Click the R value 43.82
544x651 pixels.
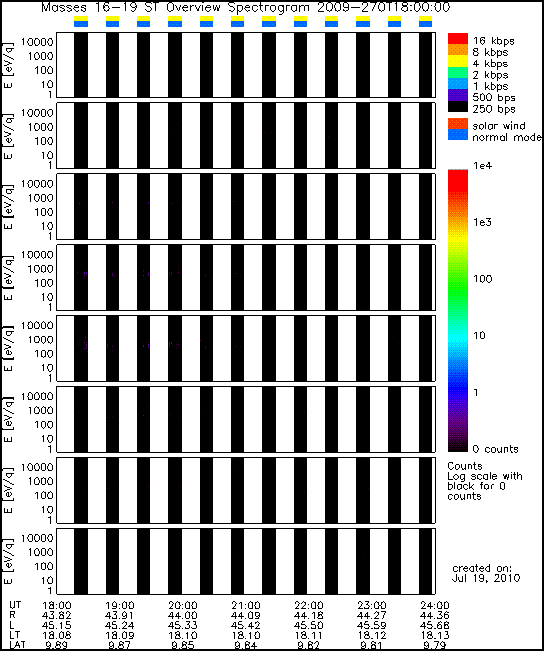(x=56, y=615)
